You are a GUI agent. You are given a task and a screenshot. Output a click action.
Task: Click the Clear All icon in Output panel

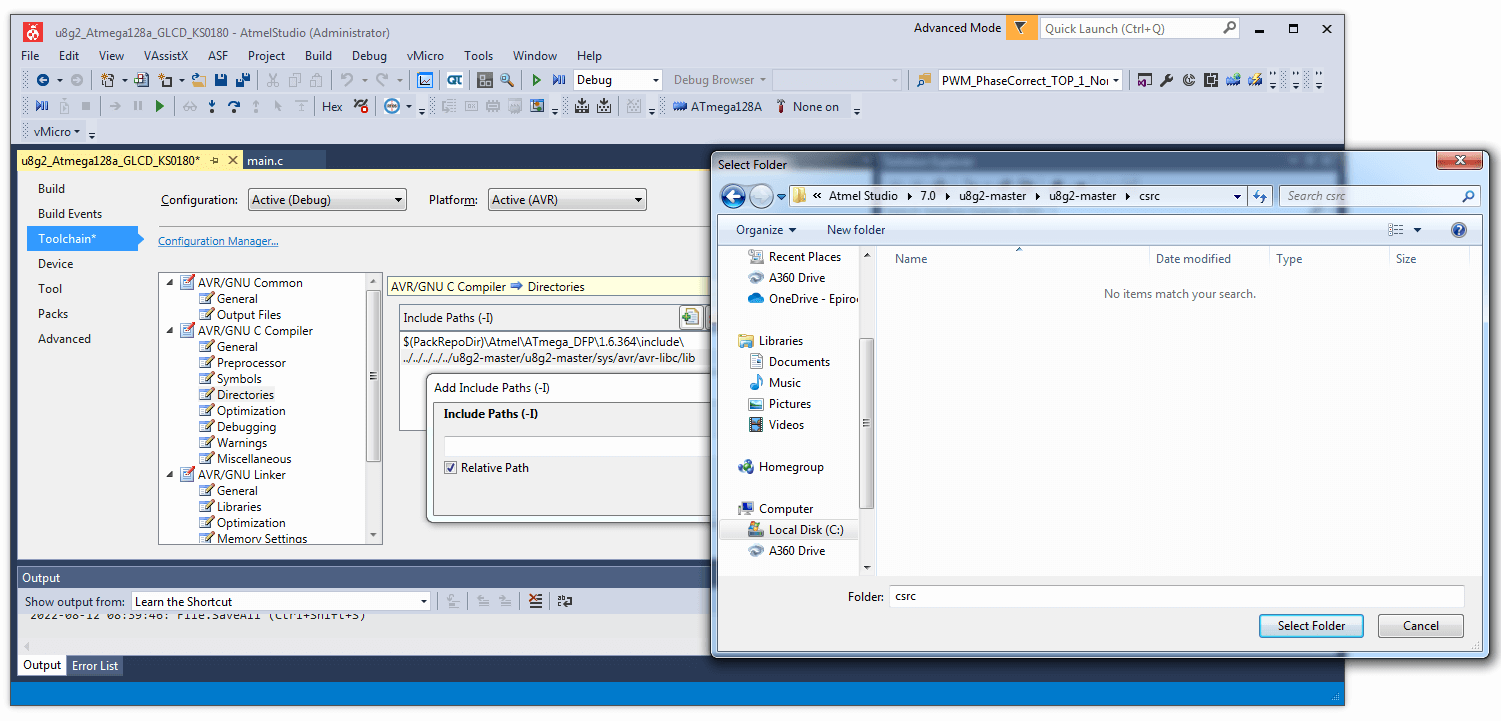click(x=536, y=601)
